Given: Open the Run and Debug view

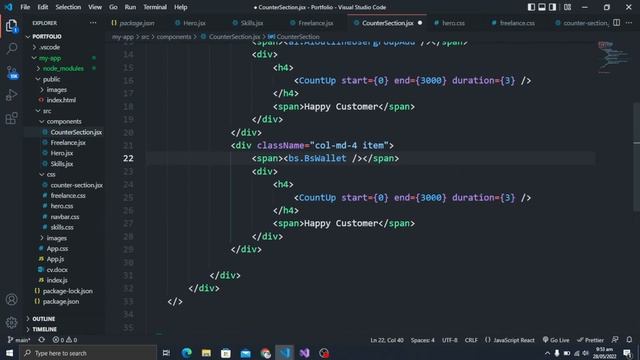Looking at the screenshot, I should pos(11,95).
